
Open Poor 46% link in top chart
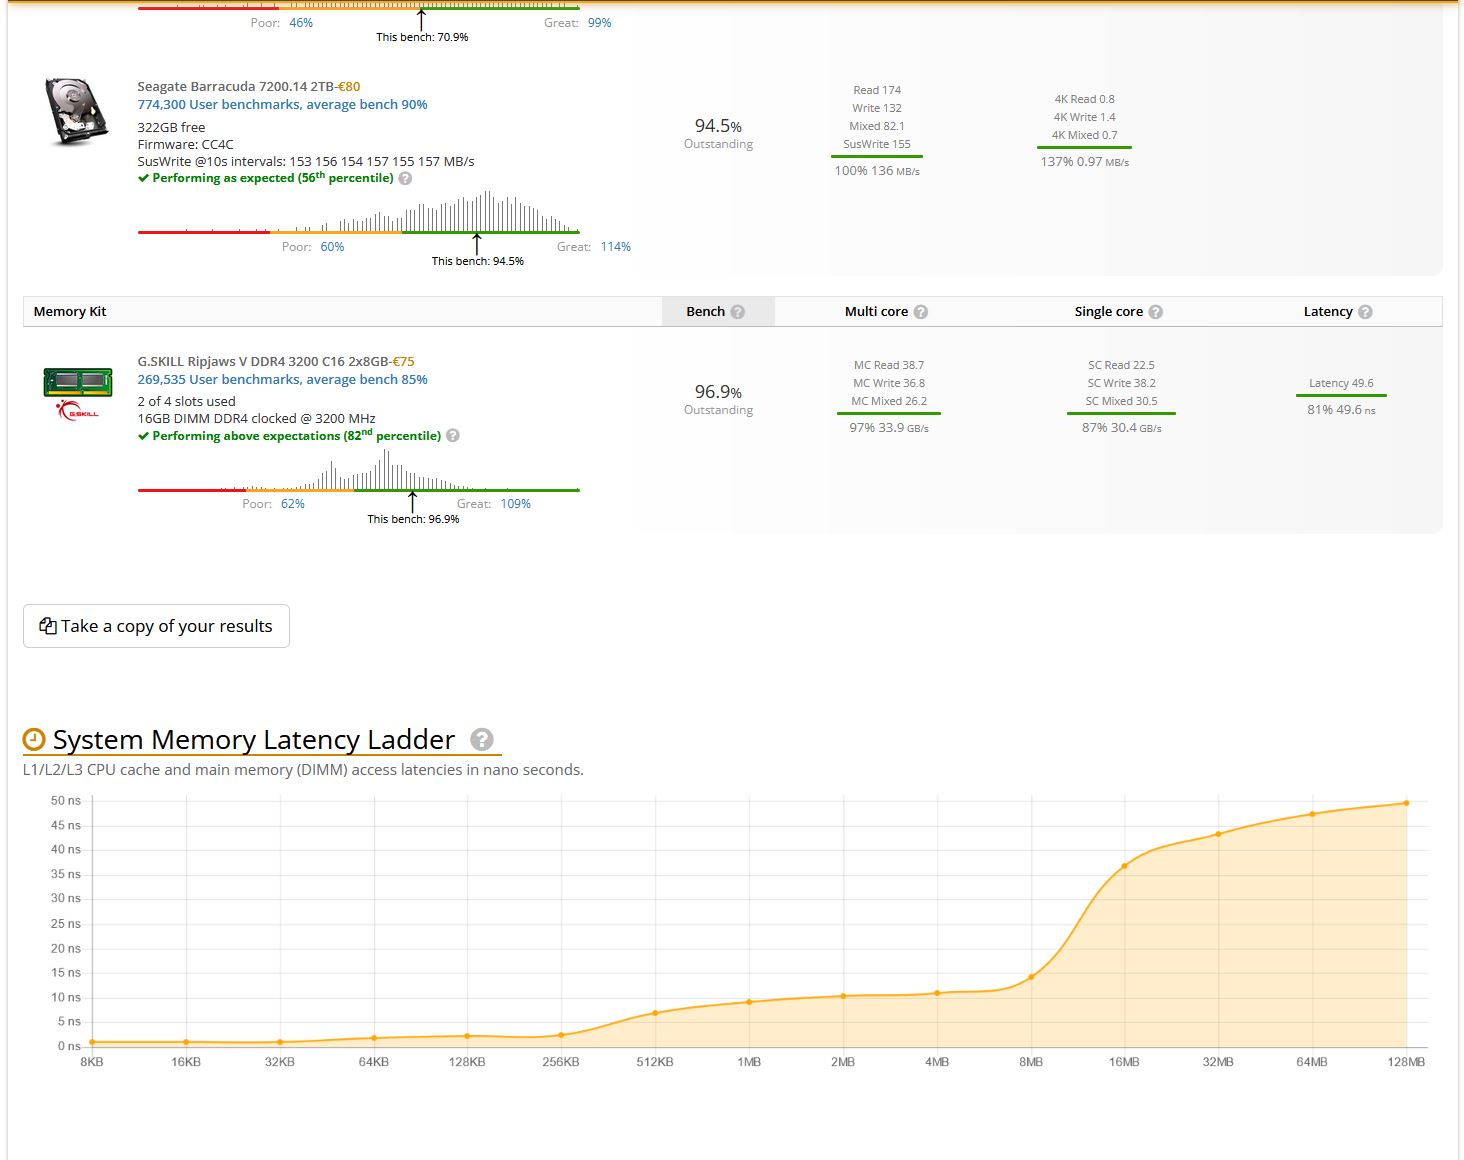click(301, 22)
